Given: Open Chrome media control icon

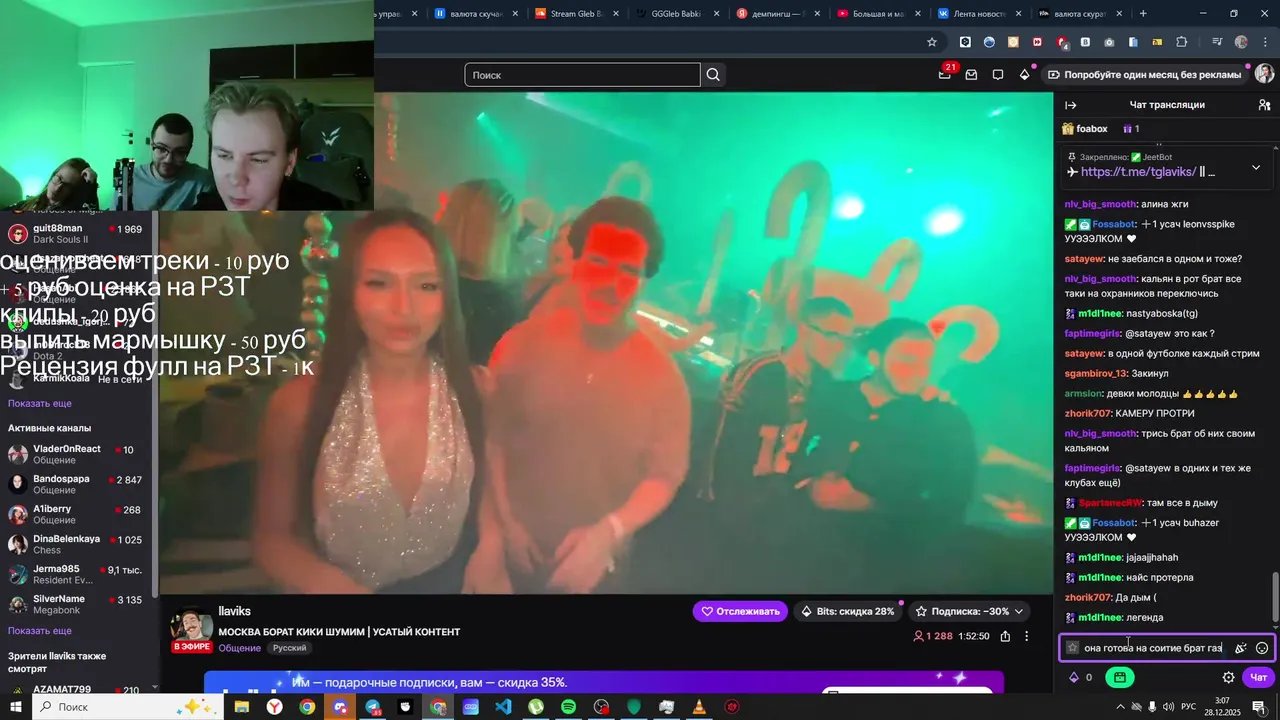Looking at the screenshot, I should pyautogui.click(x=1217, y=42).
